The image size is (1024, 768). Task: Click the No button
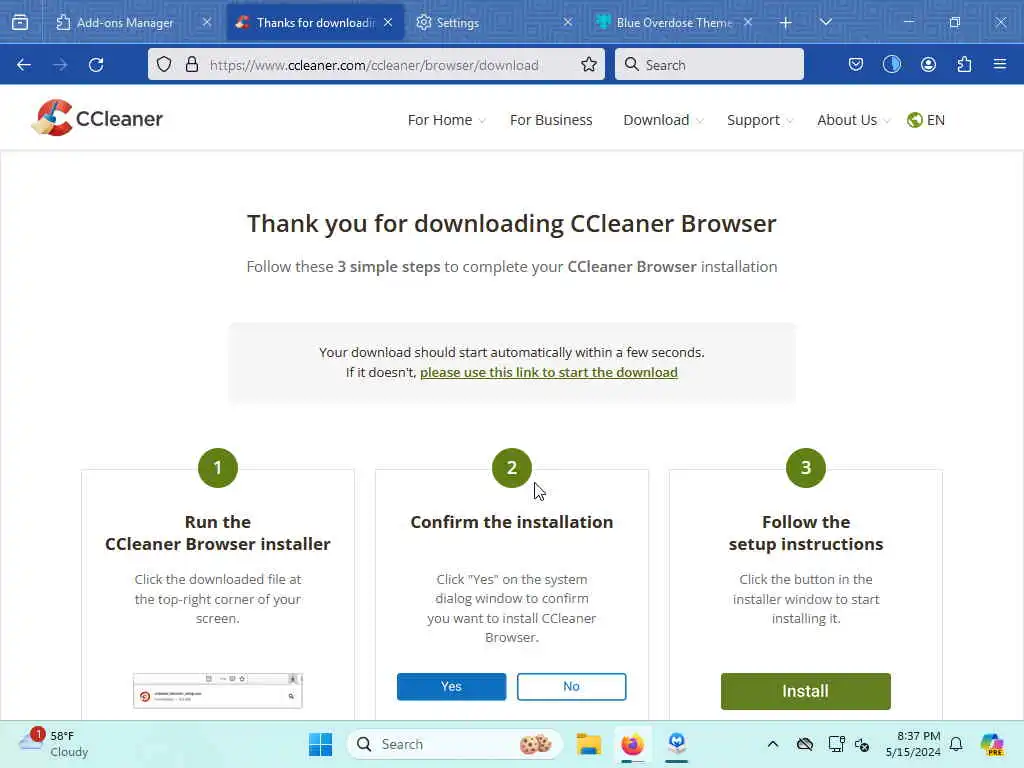tap(571, 686)
